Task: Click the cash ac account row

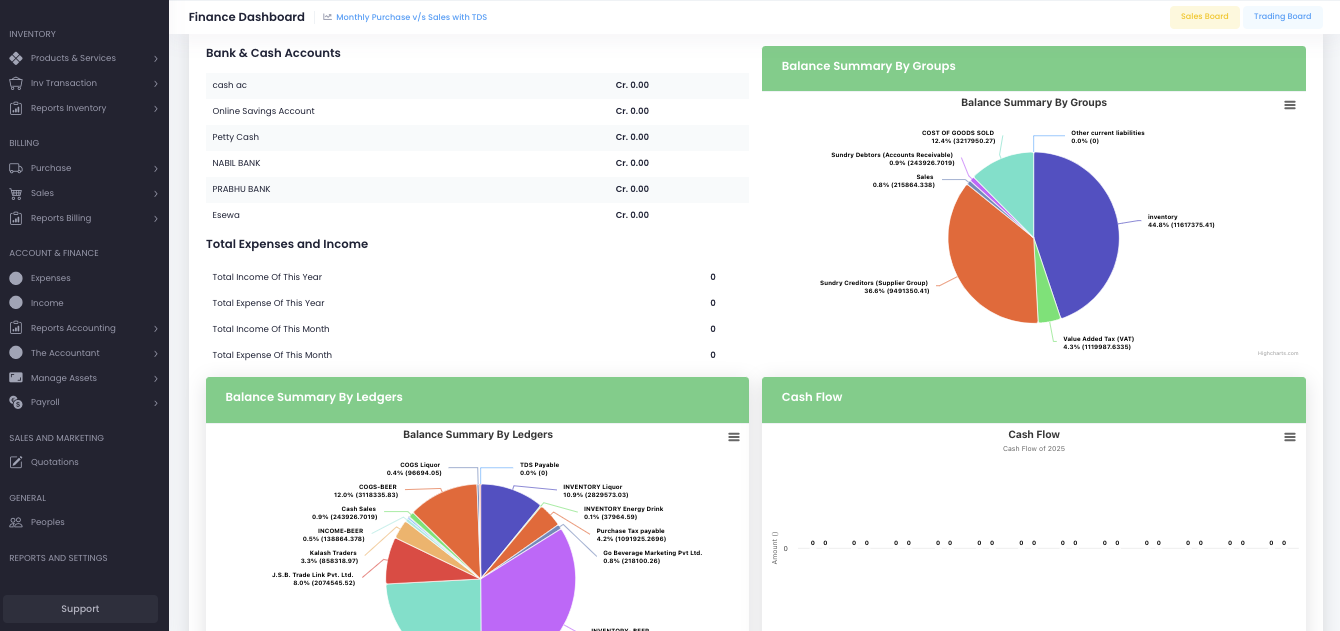Action: [478, 85]
